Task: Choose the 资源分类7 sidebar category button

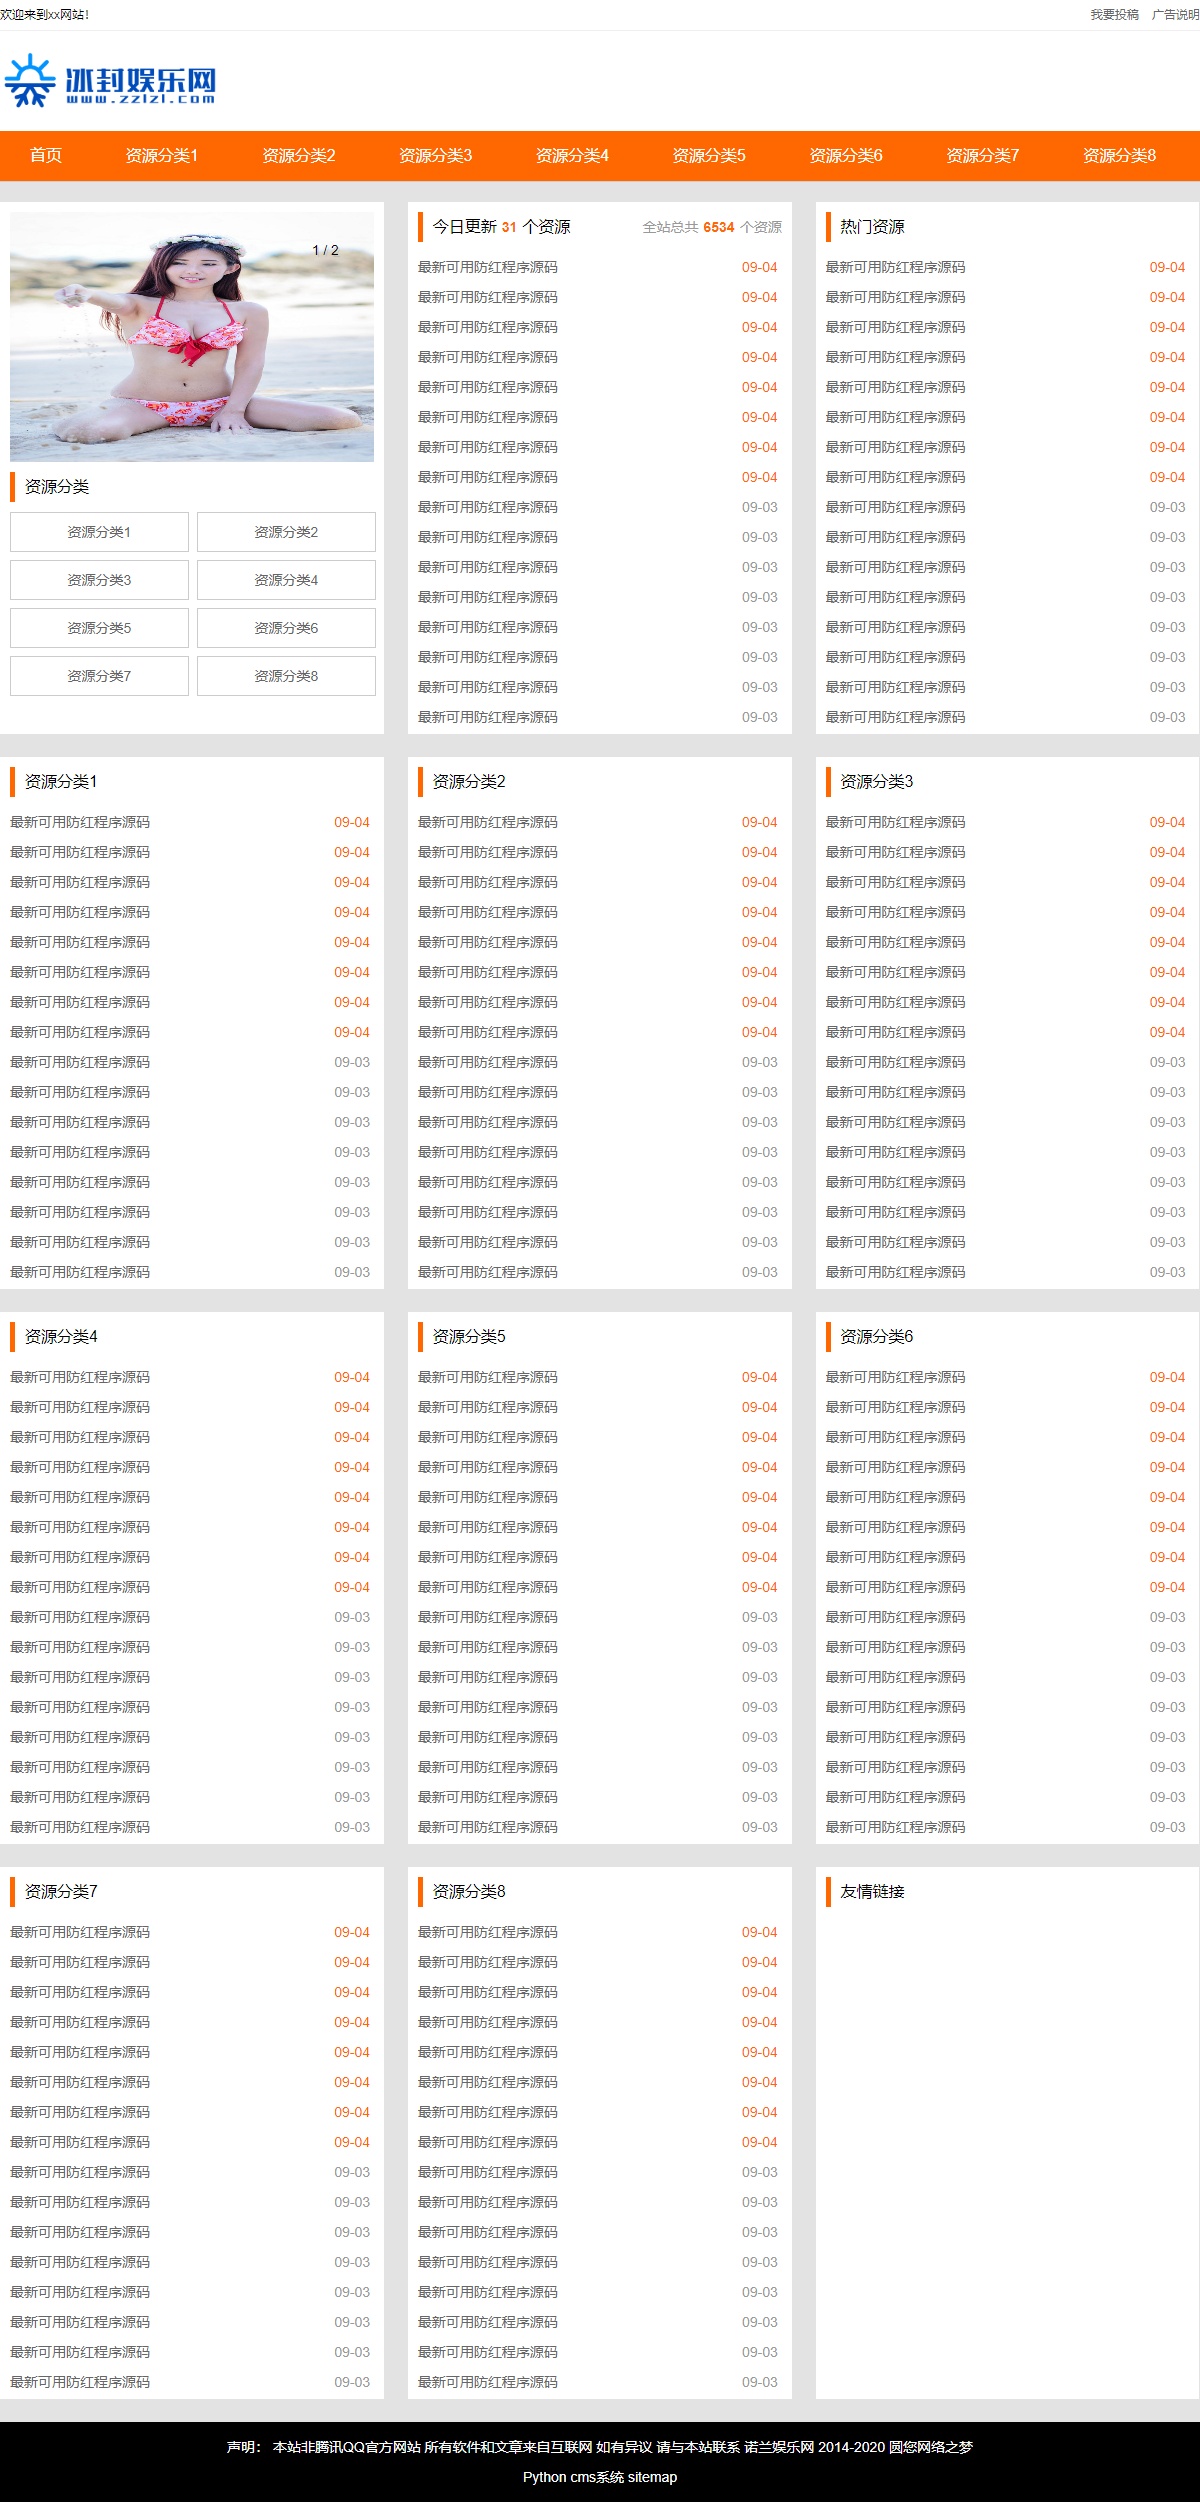Action: (99, 676)
